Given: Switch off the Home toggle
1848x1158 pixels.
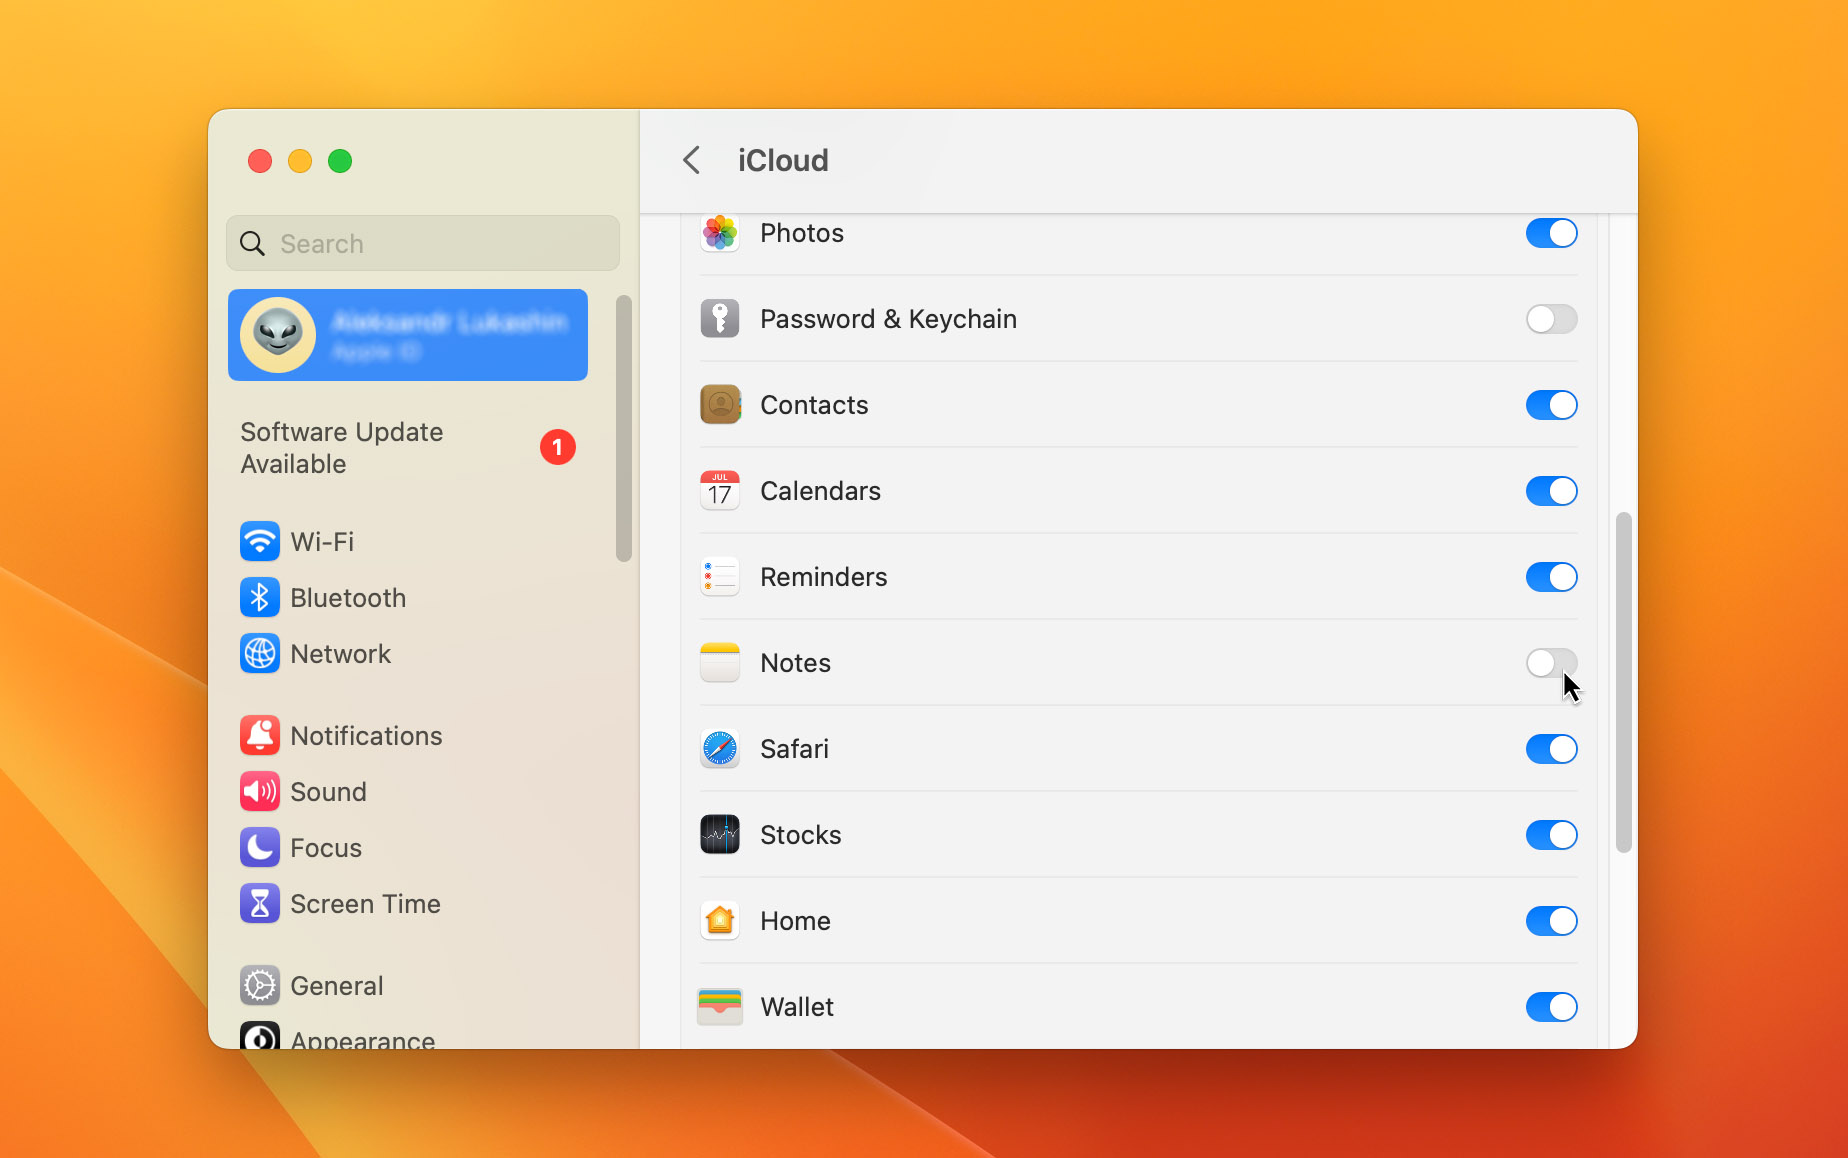Looking at the screenshot, I should (1552, 921).
